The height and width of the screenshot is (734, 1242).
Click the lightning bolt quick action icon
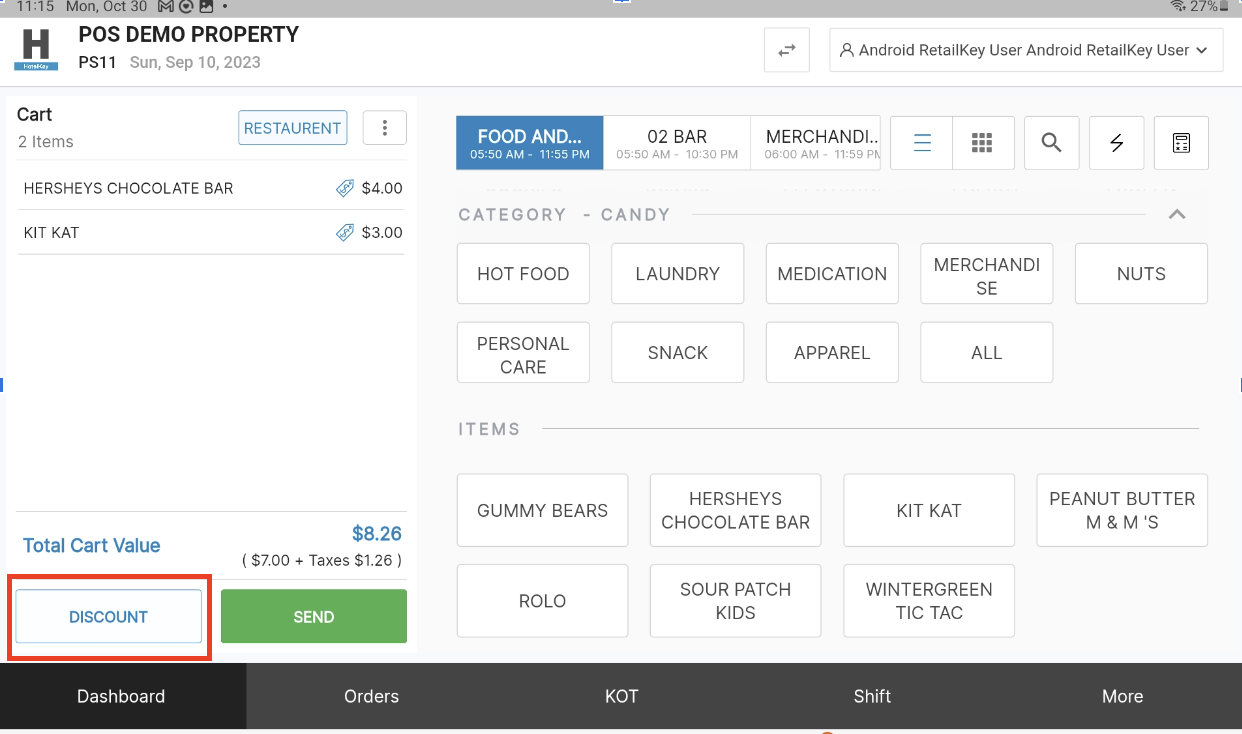click(1116, 143)
